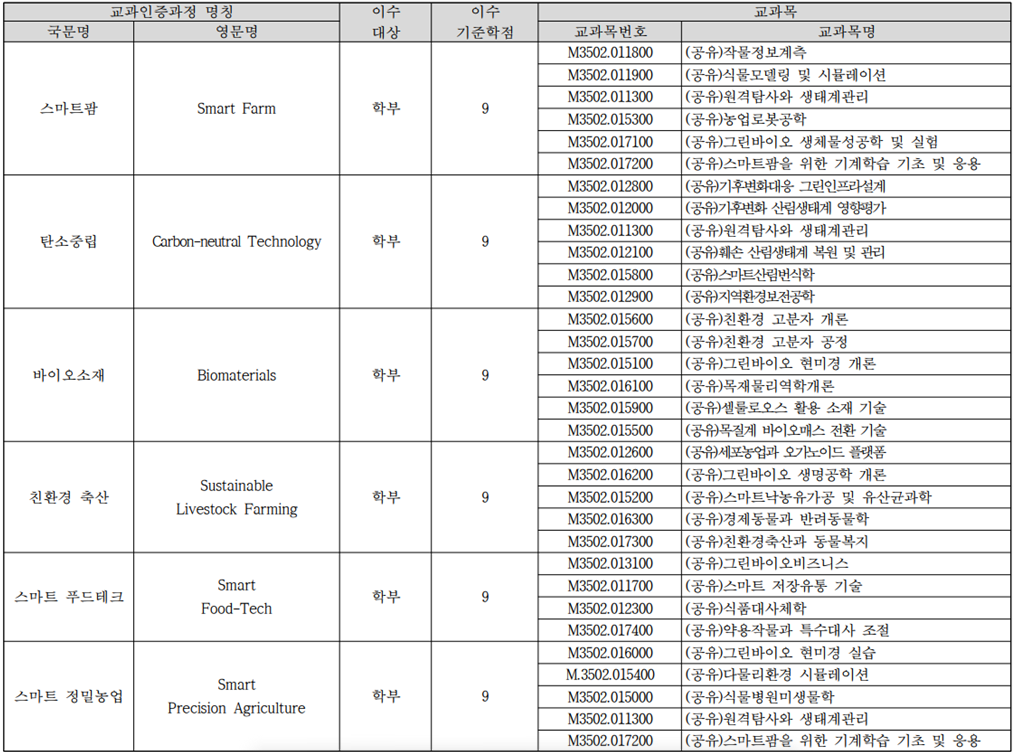Select the 바이오소재 row label
This screenshot has width=1013, height=752.
click(x=68, y=375)
